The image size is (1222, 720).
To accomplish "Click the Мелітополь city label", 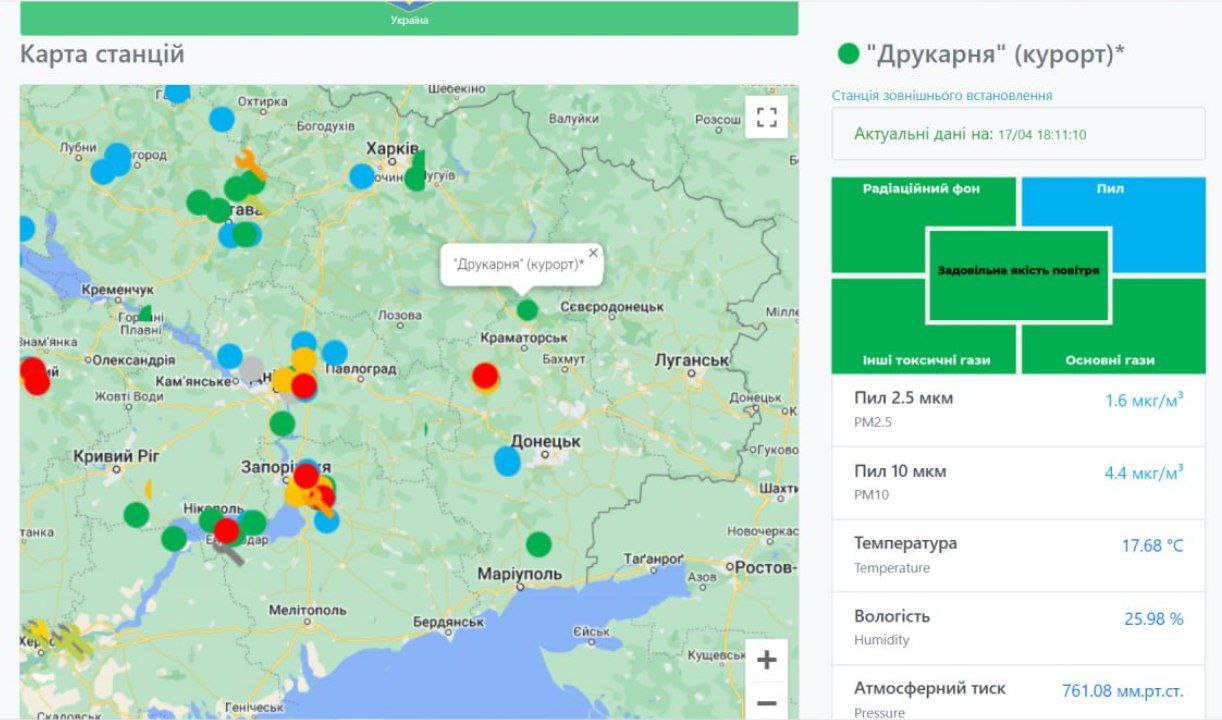I will [307, 610].
